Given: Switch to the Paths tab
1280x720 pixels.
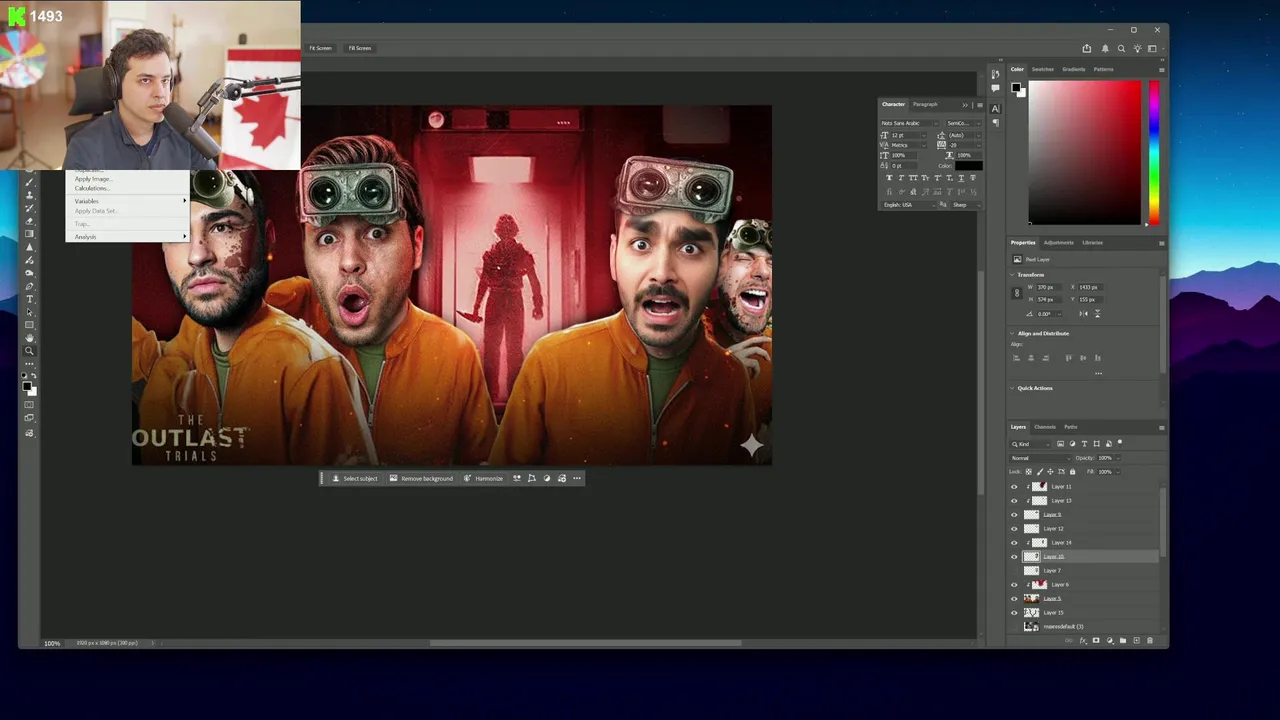Looking at the screenshot, I should click(x=1071, y=427).
